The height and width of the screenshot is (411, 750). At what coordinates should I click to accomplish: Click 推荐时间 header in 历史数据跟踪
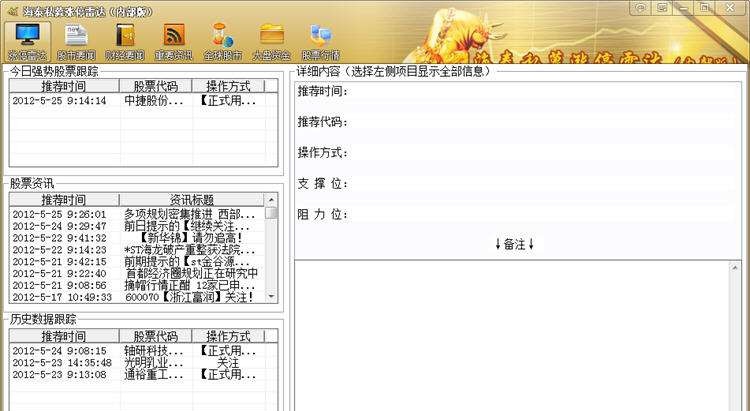[x=64, y=336]
